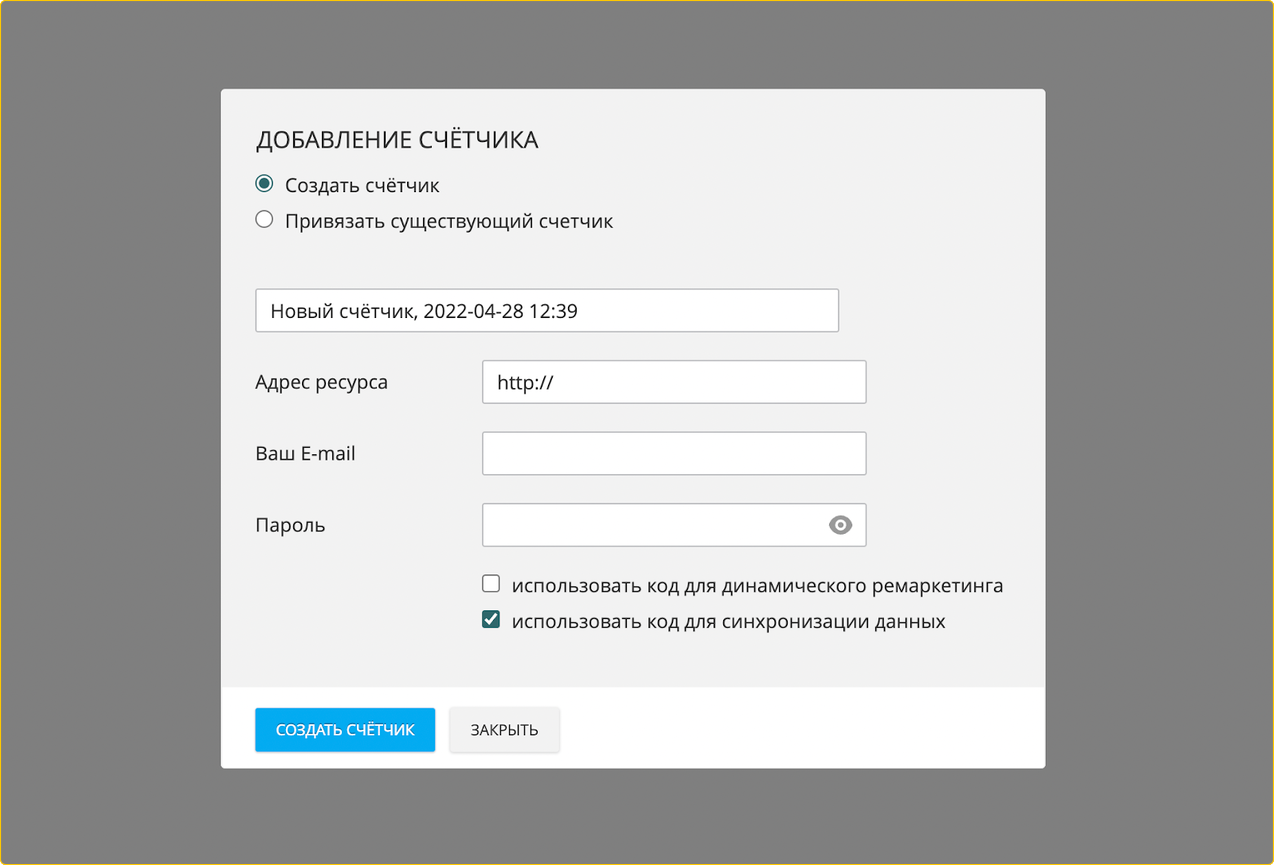Enable код для динамического ремаркетинга
The image size is (1274, 865).
(491, 583)
